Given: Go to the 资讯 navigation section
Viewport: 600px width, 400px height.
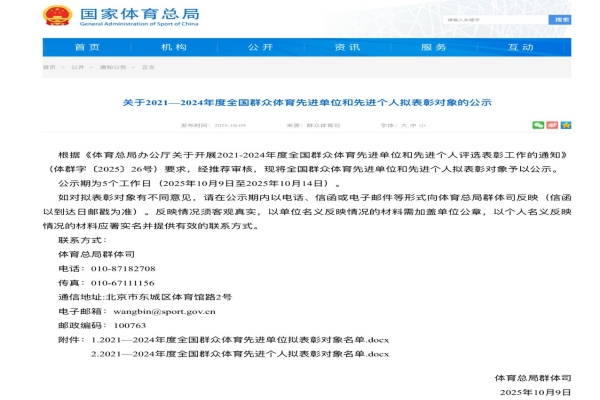Looking at the screenshot, I should click(347, 47).
